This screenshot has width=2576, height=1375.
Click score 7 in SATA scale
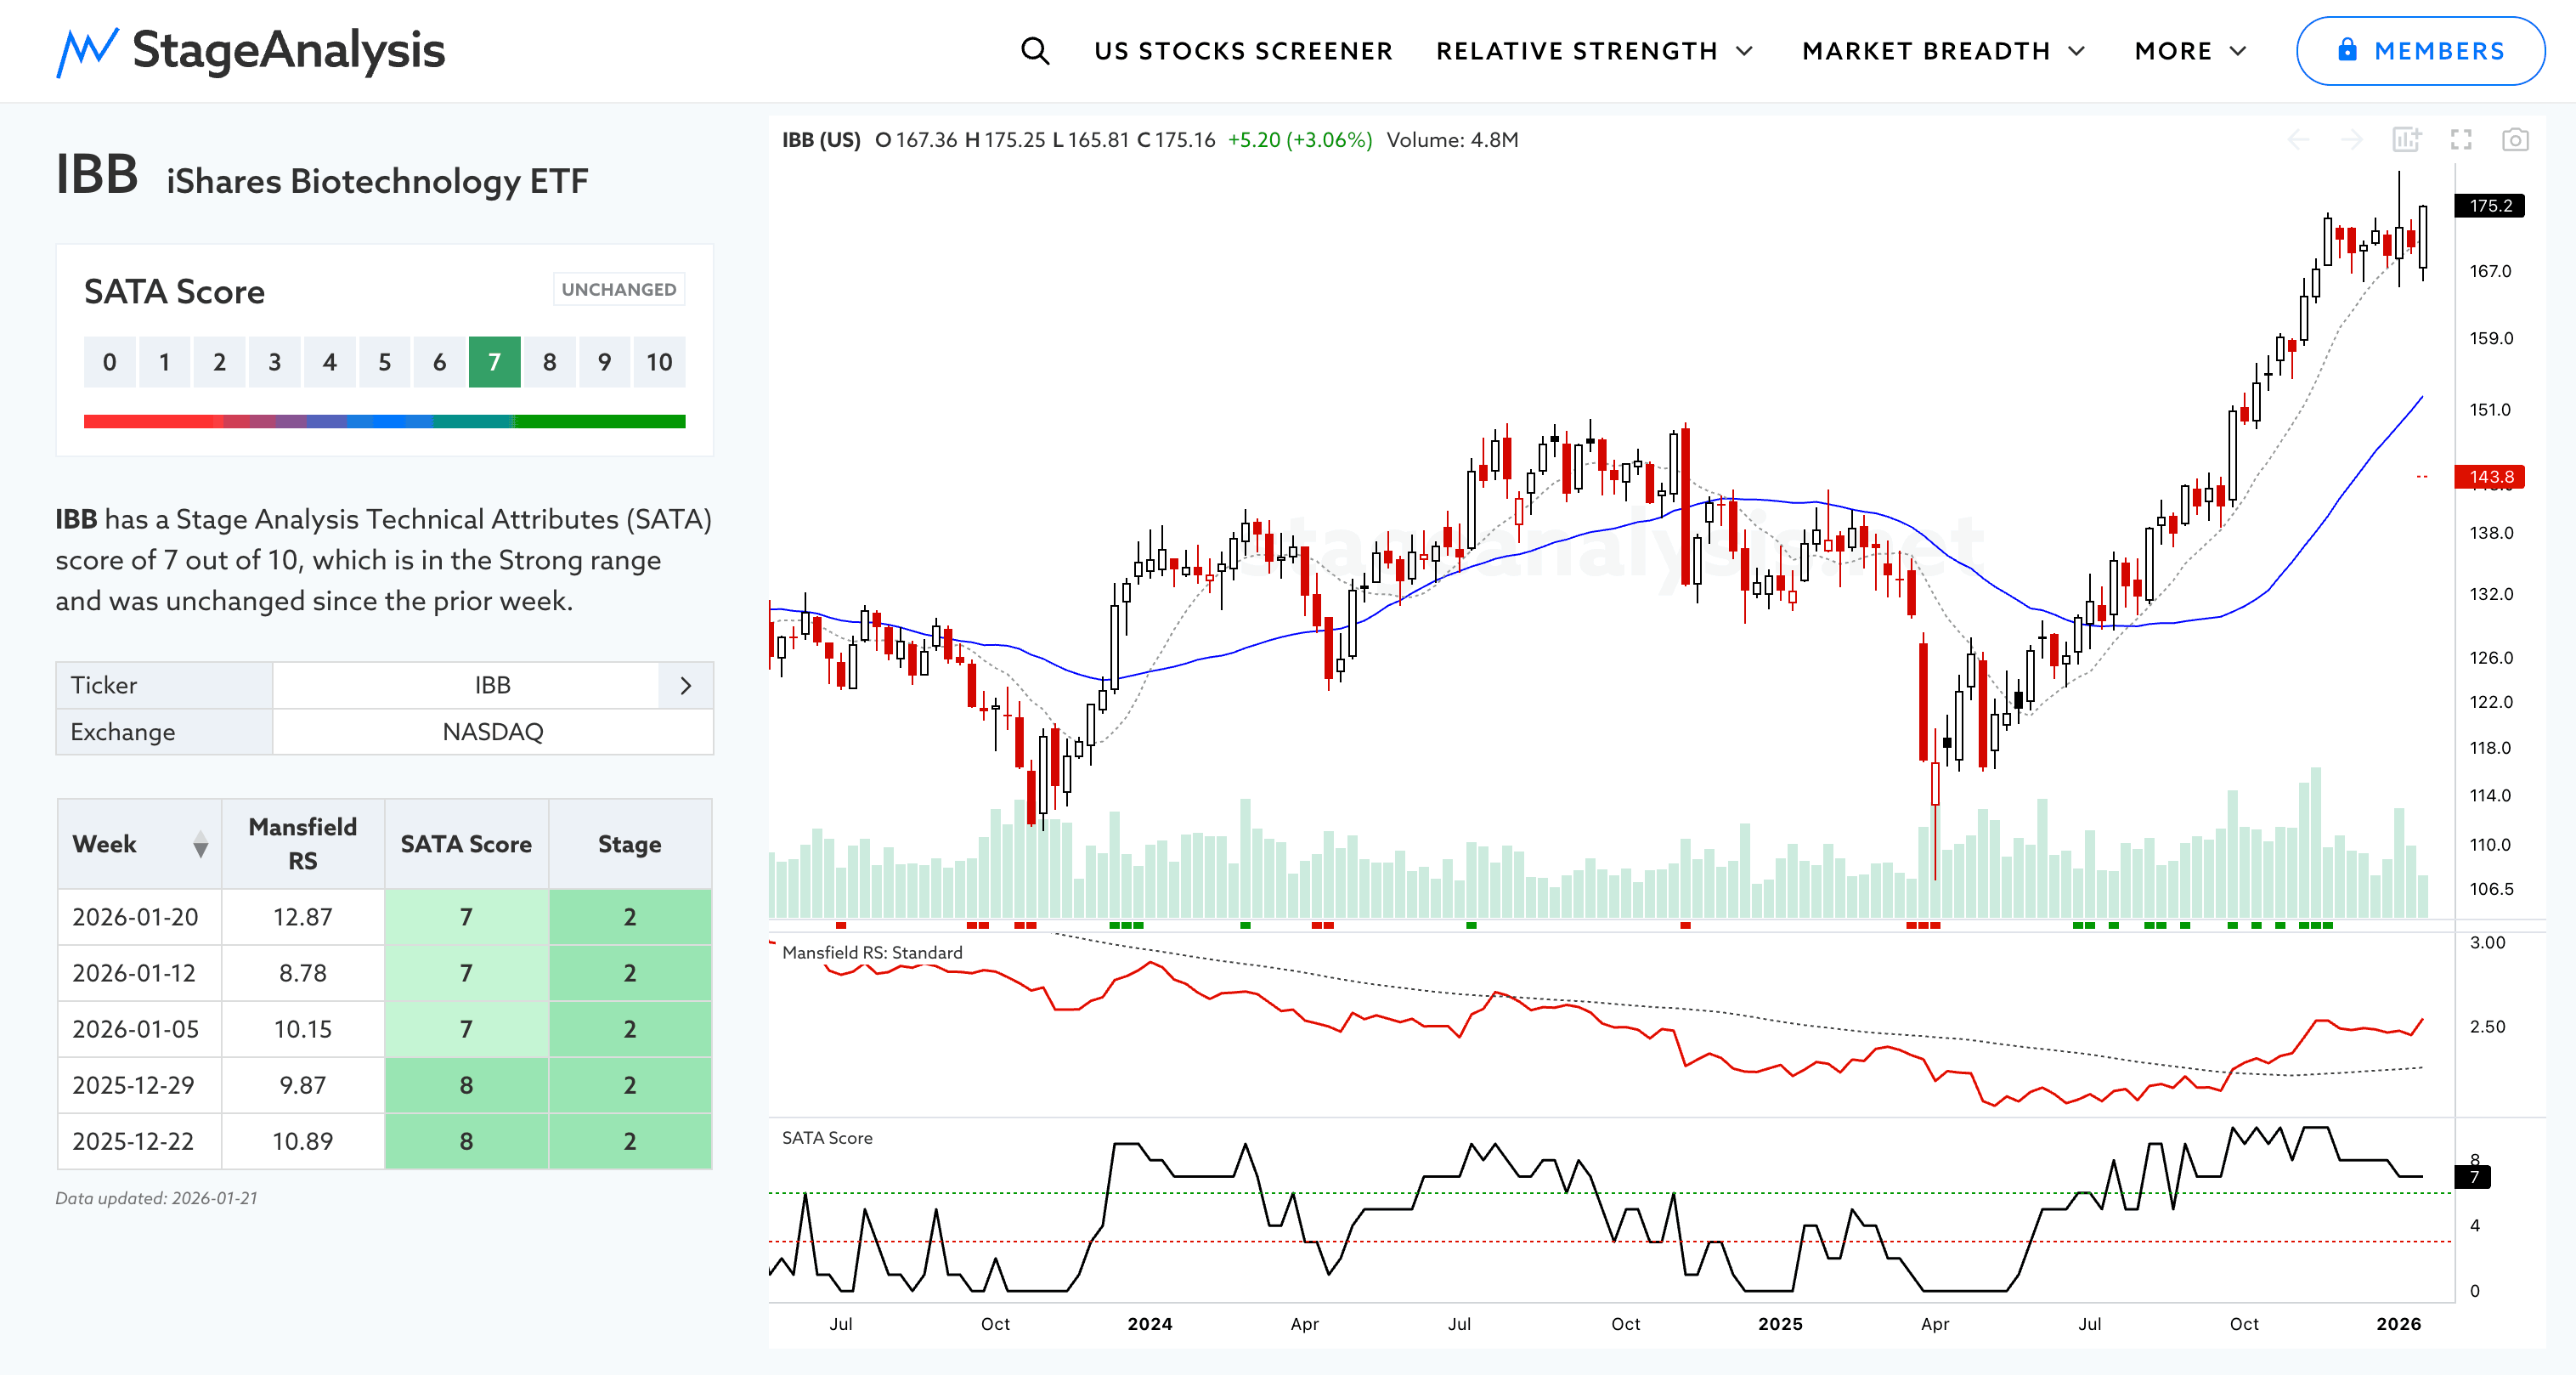coord(494,363)
